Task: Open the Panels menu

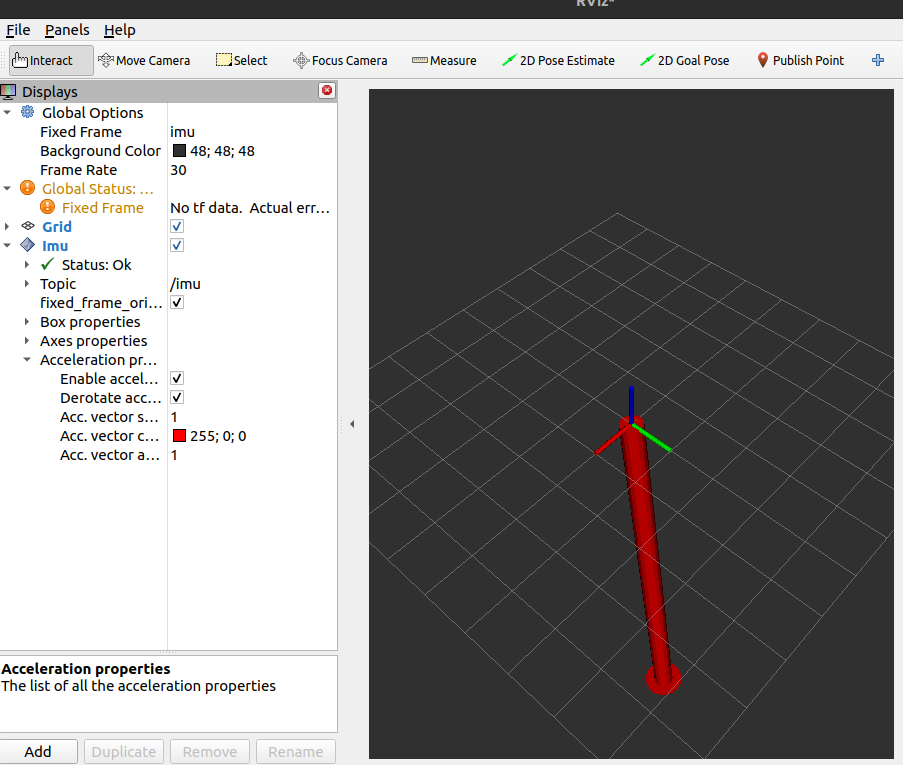Action: coord(67,30)
